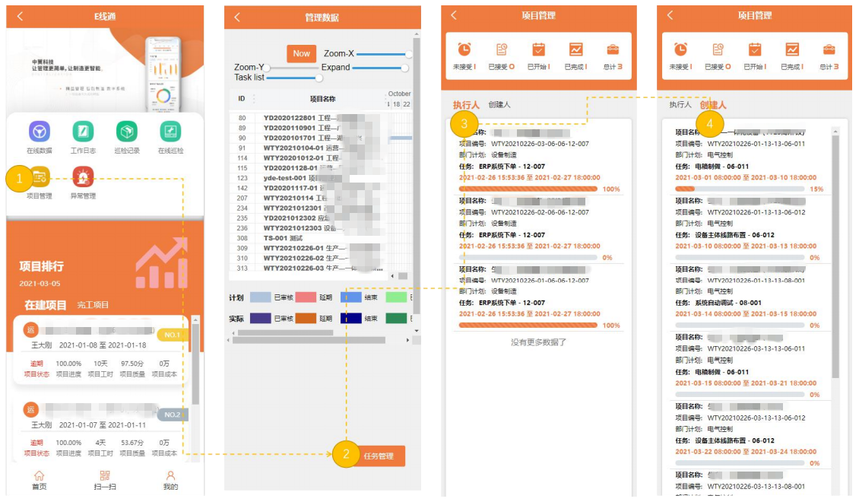Open the 异常管理 alarm icon
The image size is (859, 502).
click(83, 178)
